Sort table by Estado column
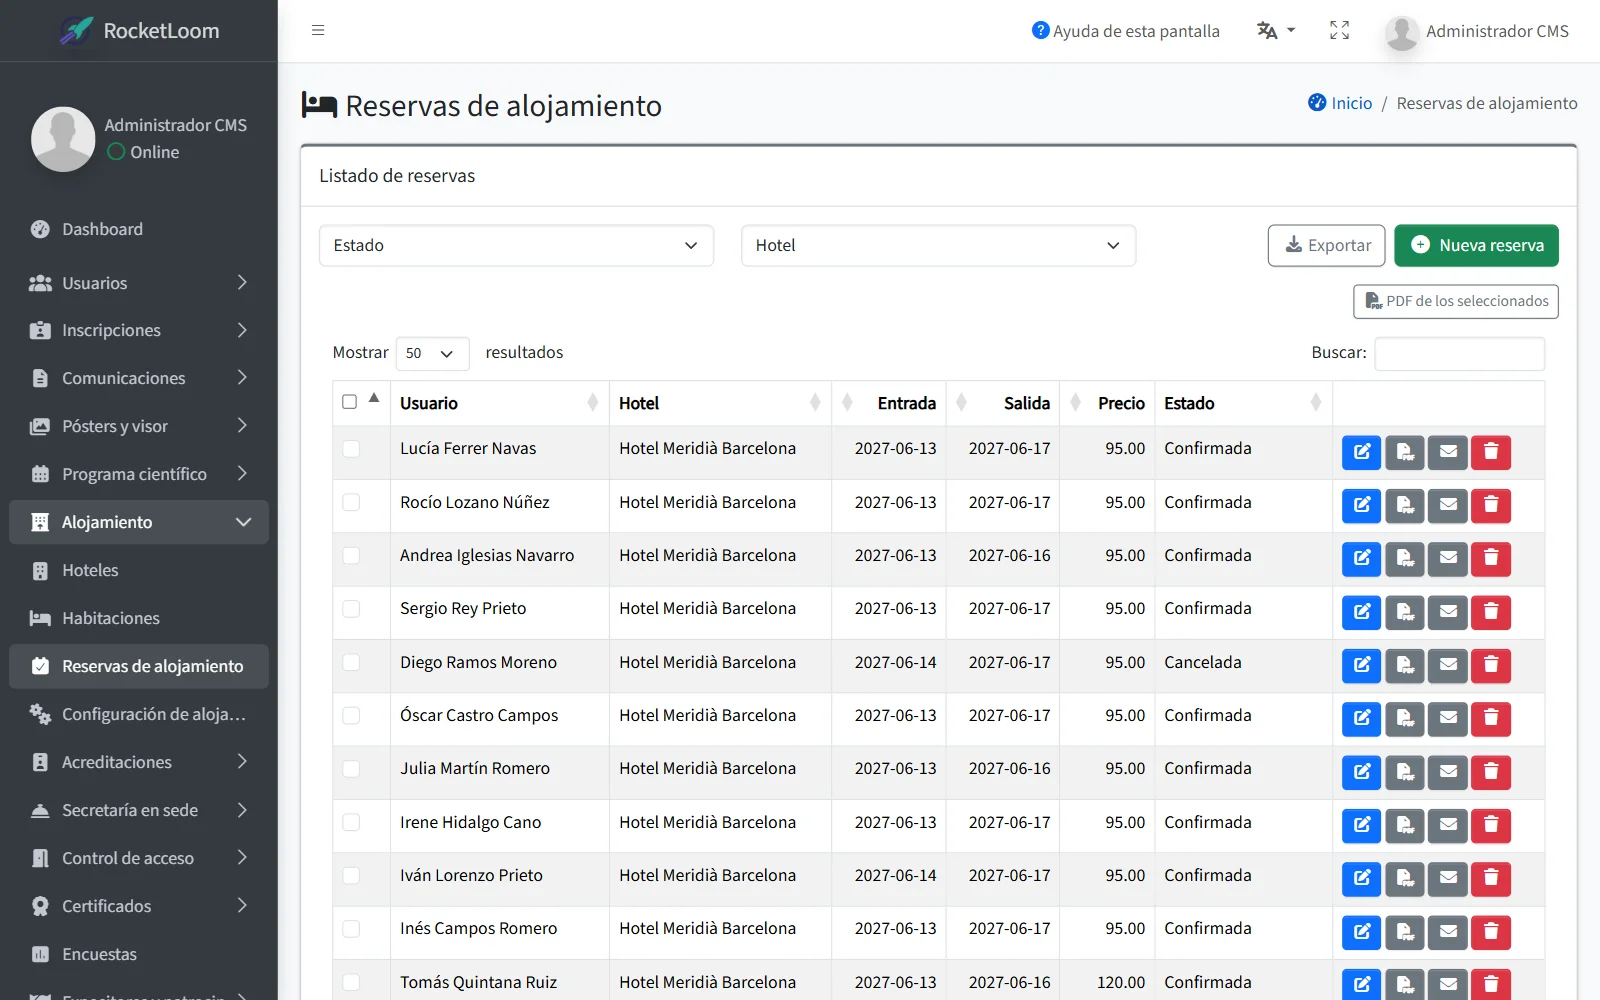The width and height of the screenshot is (1600, 1000). tap(1243, 403)
